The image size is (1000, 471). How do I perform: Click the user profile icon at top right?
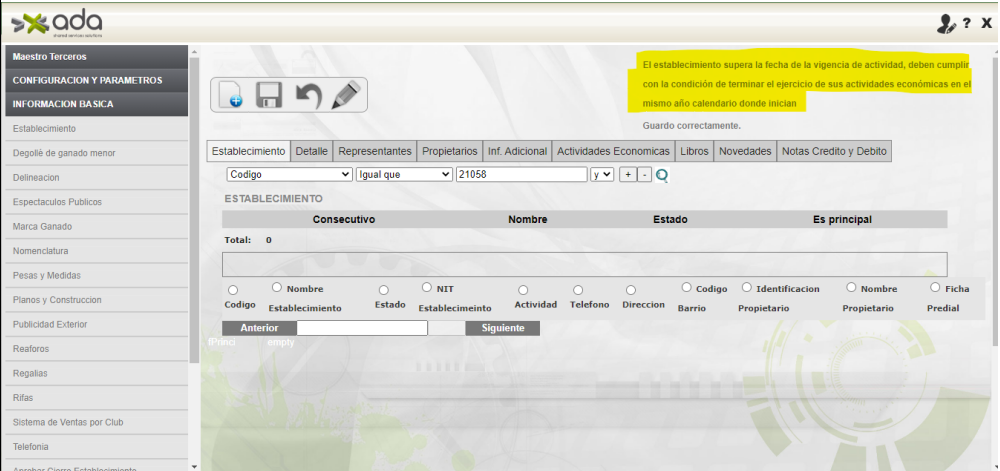point(946,23)
